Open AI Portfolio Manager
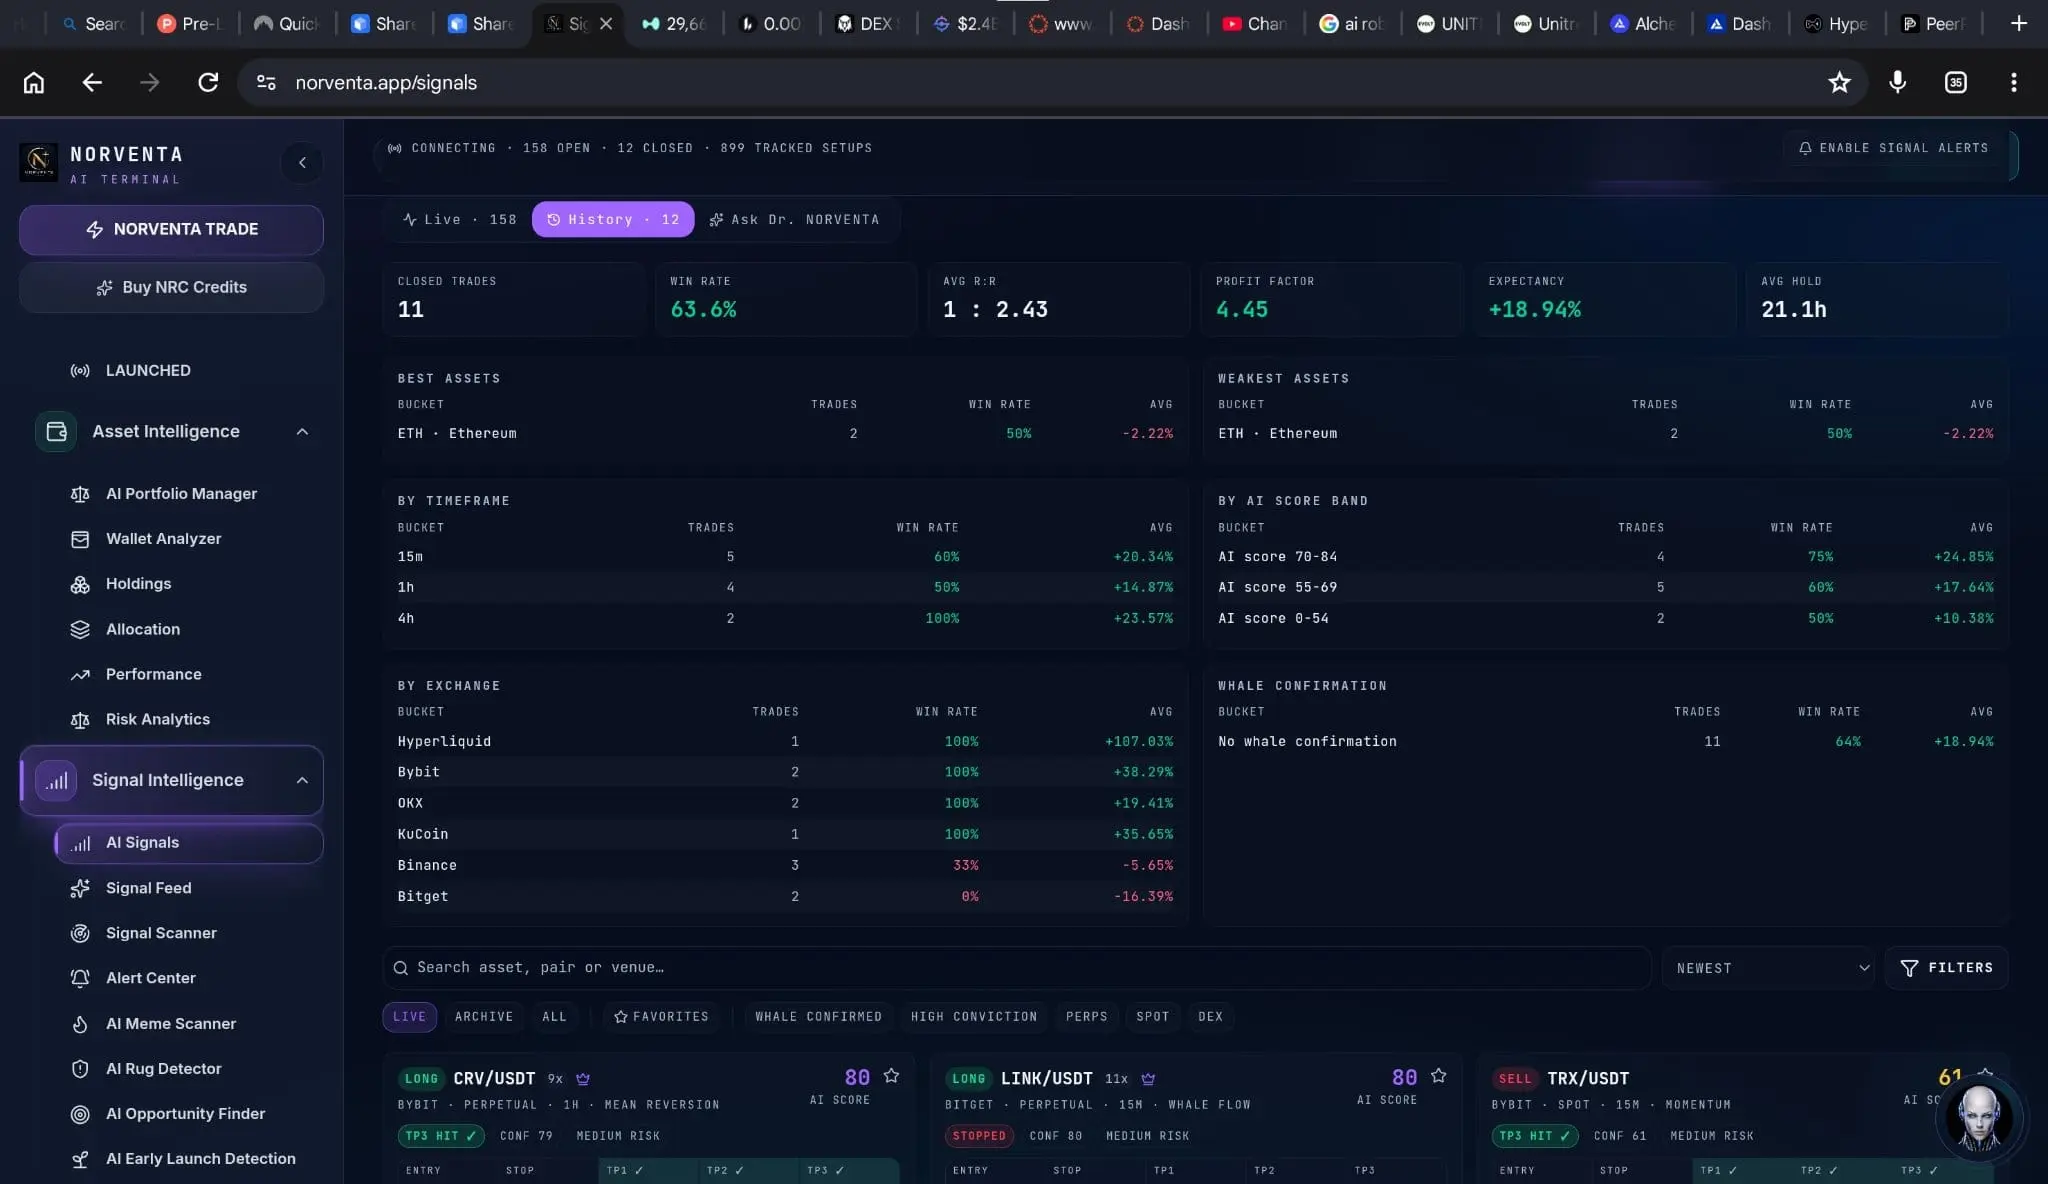The height and width of the screenshot is (1184, 2048). (x=181, y=494)
